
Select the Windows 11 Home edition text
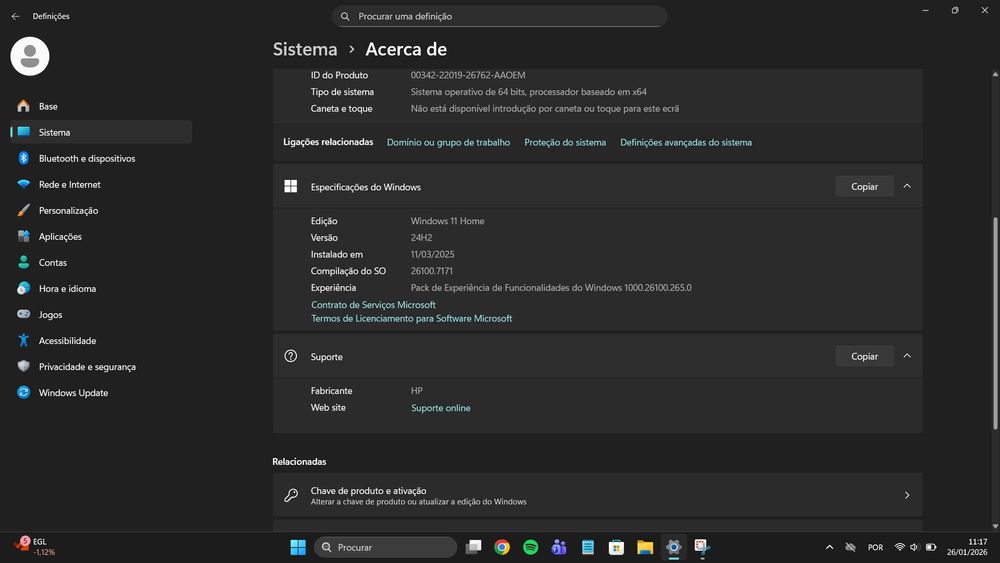pos(448,221)
